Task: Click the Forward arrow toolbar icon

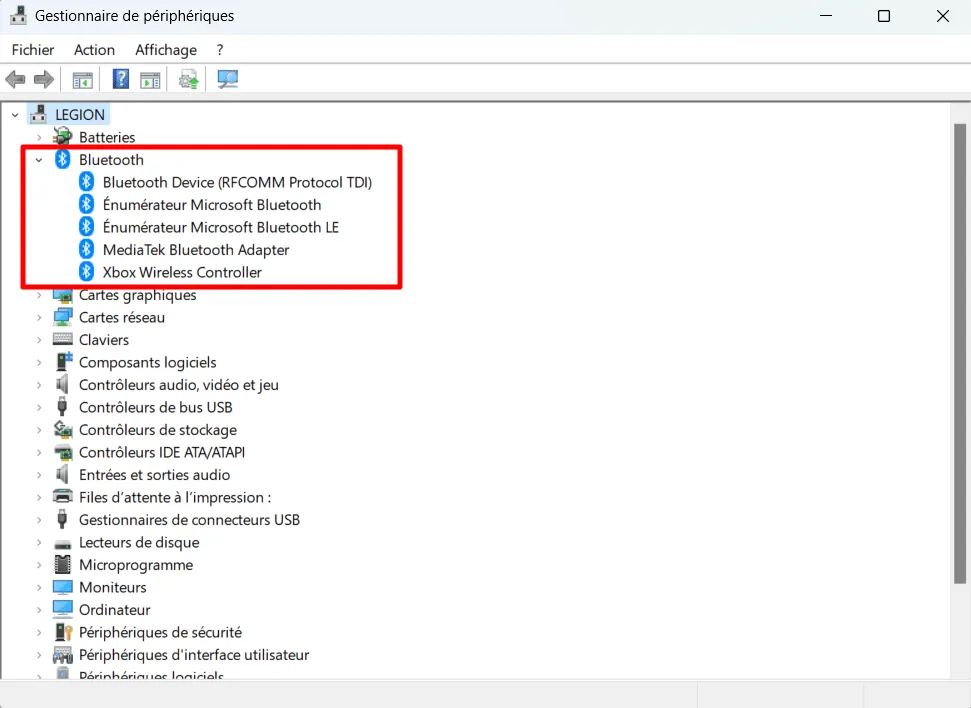Action: (x=44, y=79)
